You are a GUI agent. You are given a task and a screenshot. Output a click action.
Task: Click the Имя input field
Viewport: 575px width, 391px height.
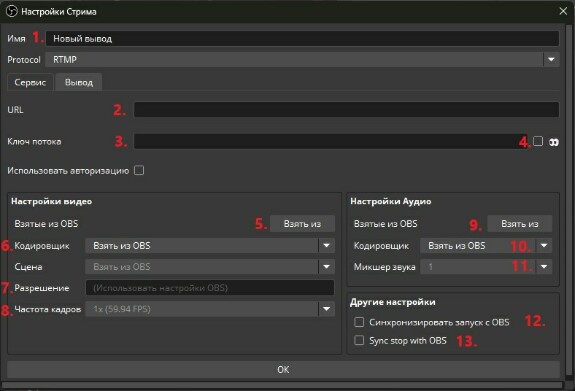302,39
